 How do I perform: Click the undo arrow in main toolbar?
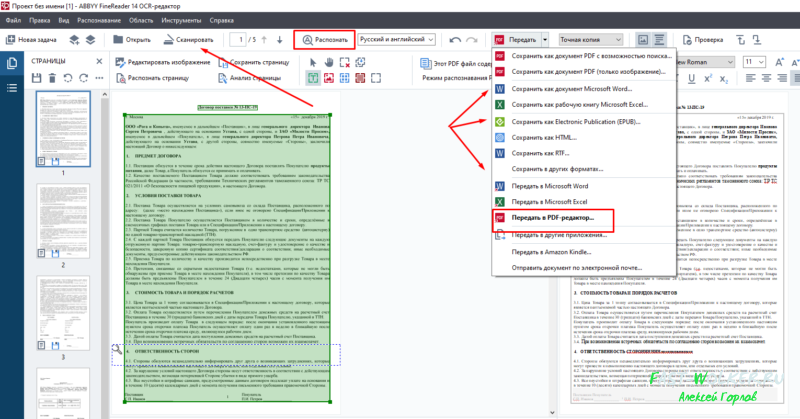tap(457, 39)
